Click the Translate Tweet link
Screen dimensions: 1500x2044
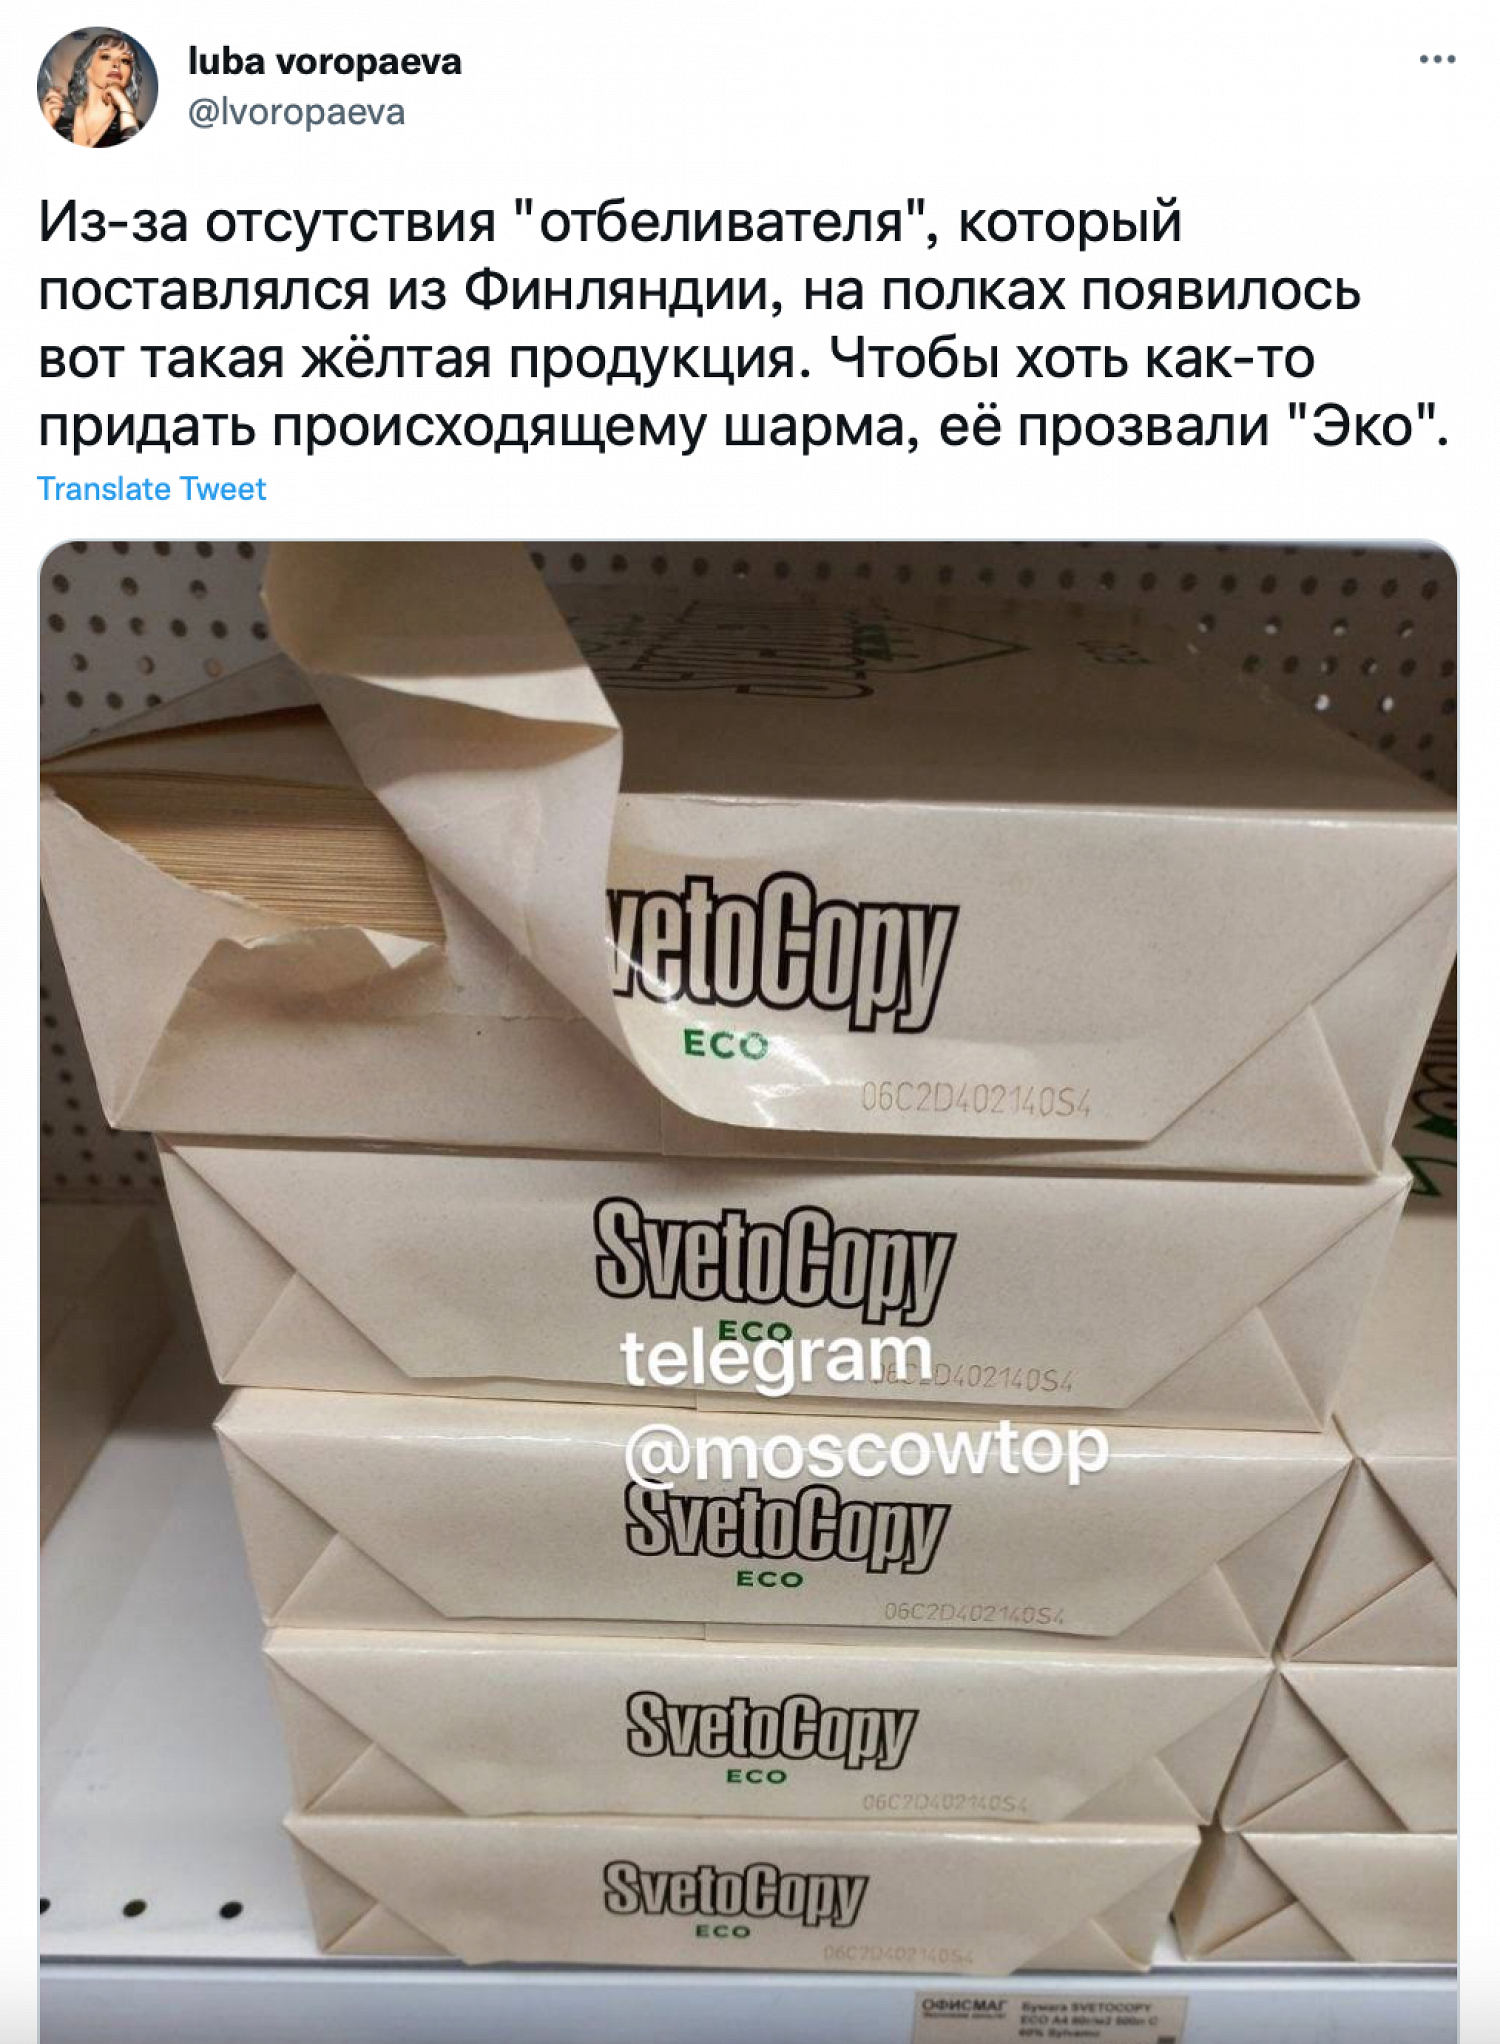[x=151, y=489]
